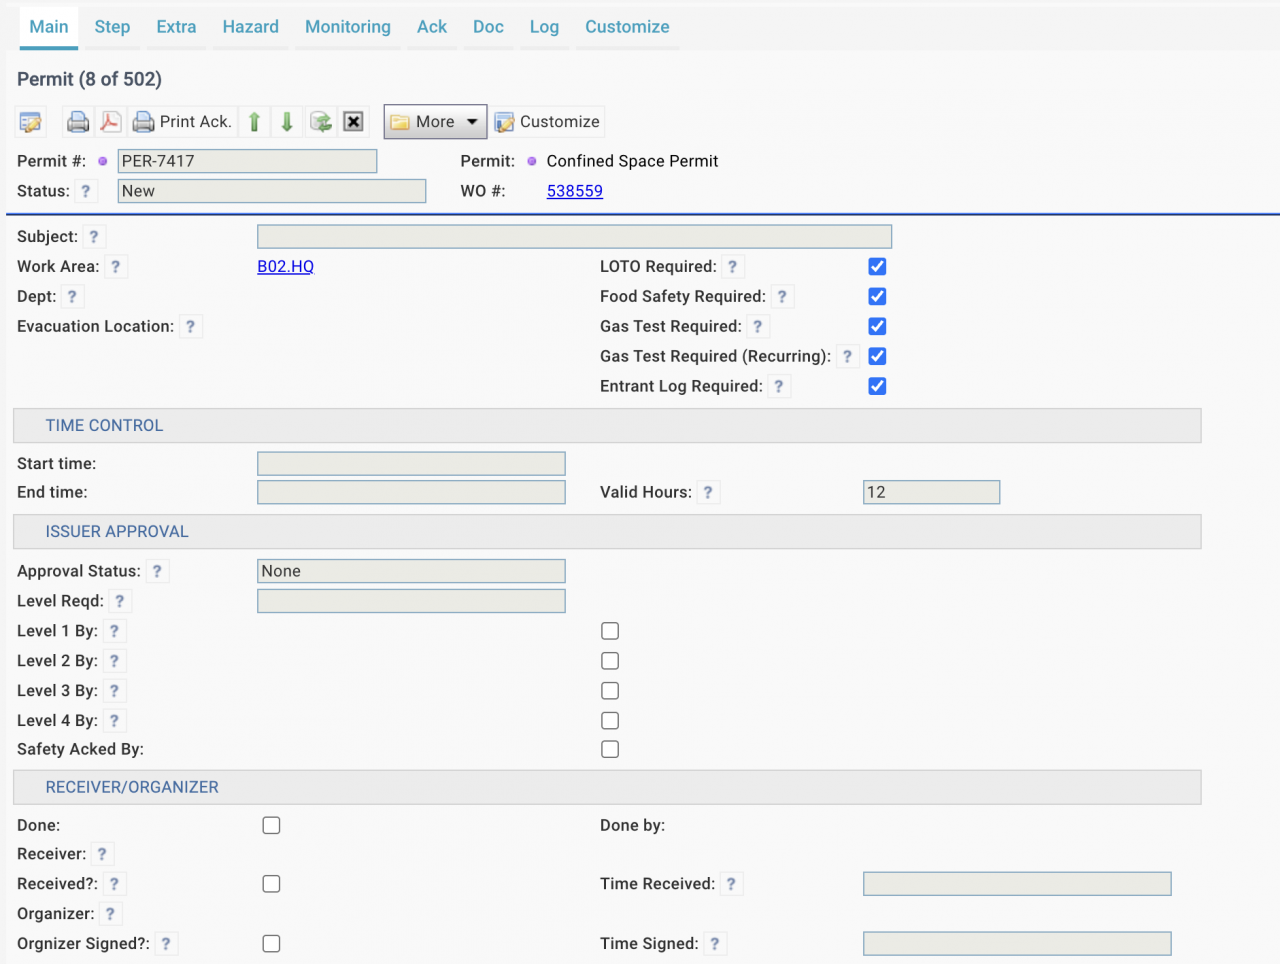Open help for Work Area

click(x=116, y=267)
